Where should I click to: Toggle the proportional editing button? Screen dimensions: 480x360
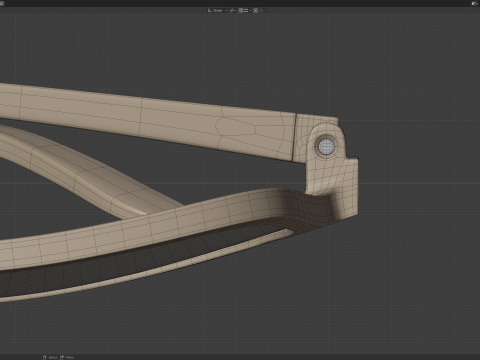(x=255, y=11)
